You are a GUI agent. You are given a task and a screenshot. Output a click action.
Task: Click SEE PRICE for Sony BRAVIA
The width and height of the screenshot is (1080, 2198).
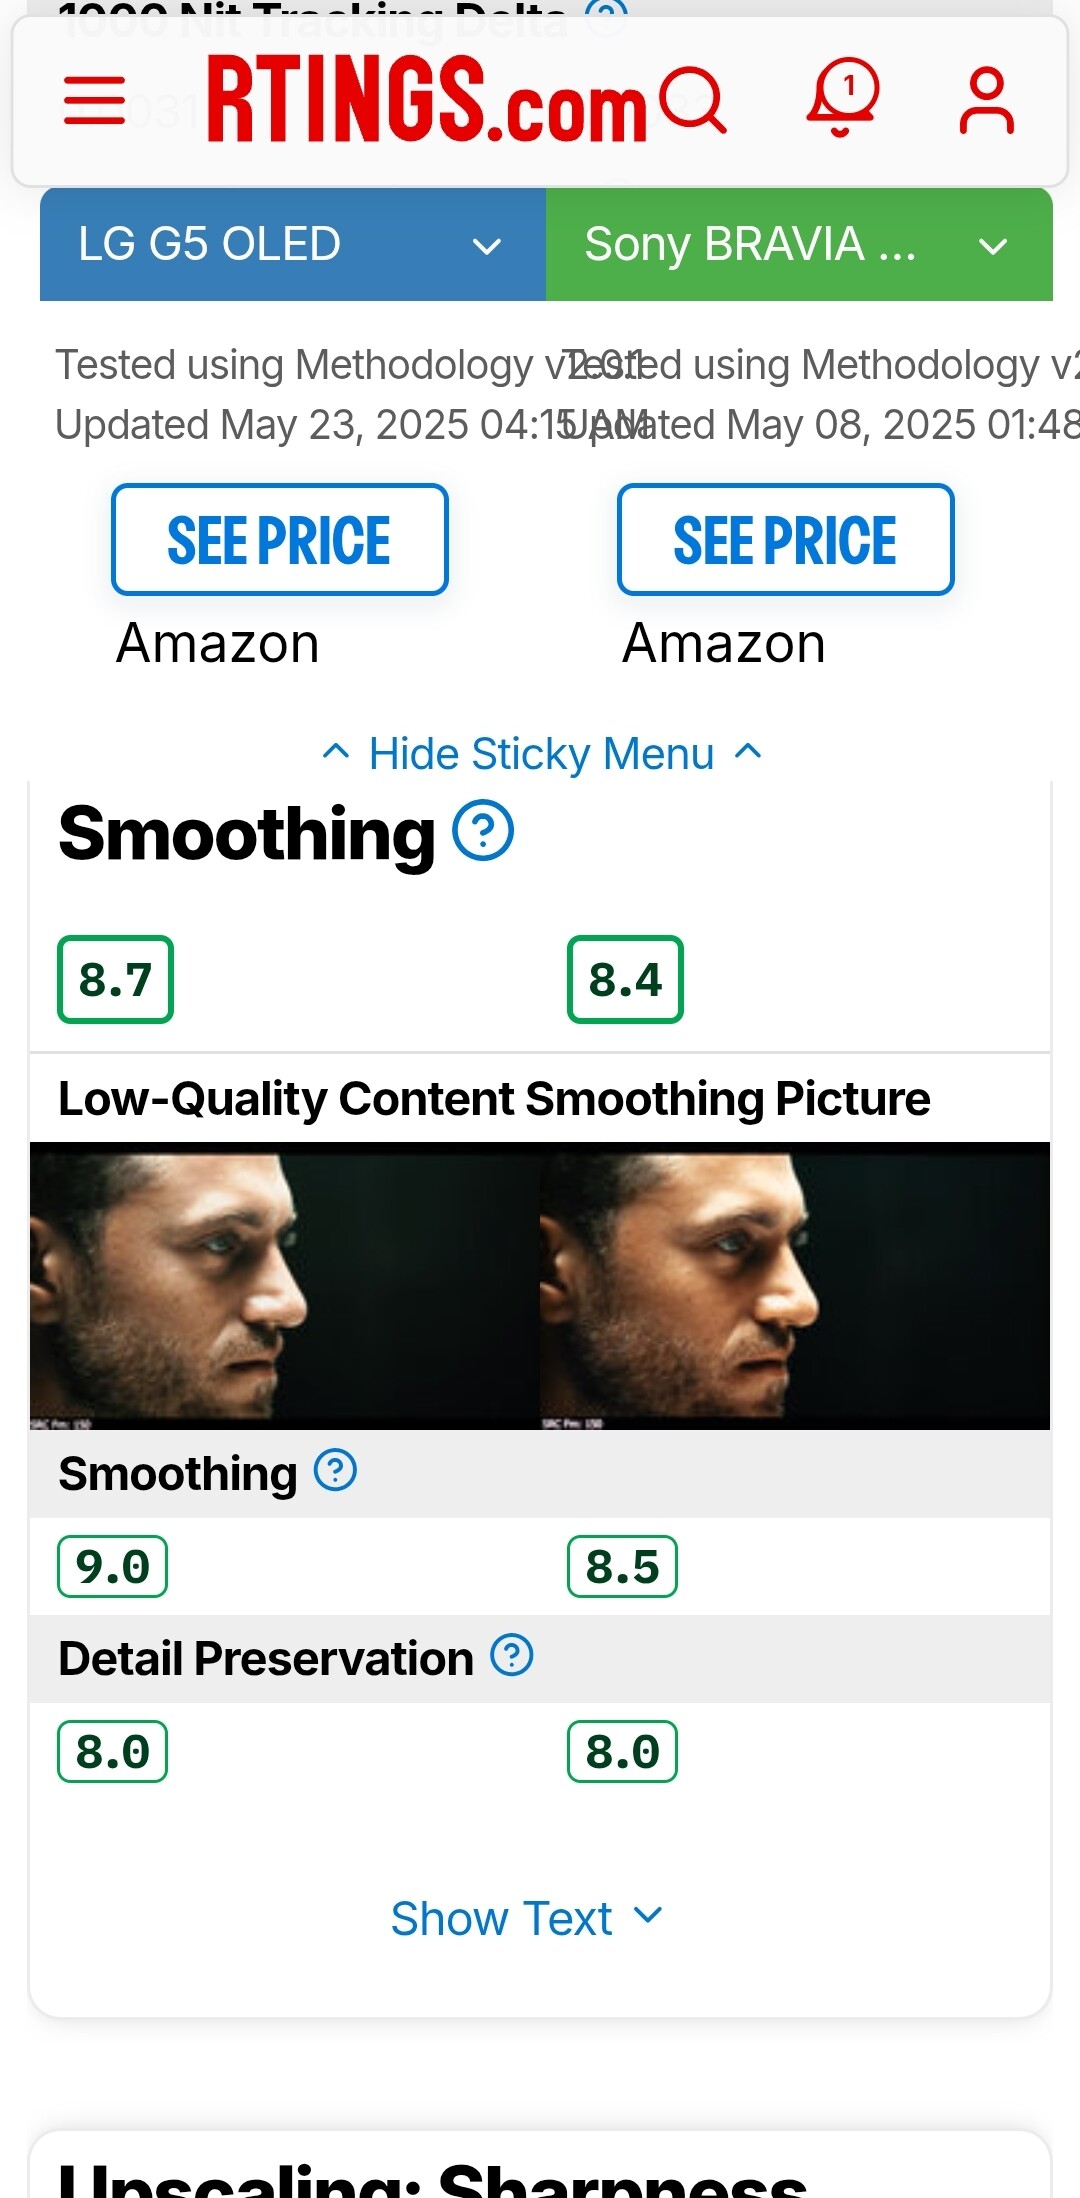coord(785,540)
